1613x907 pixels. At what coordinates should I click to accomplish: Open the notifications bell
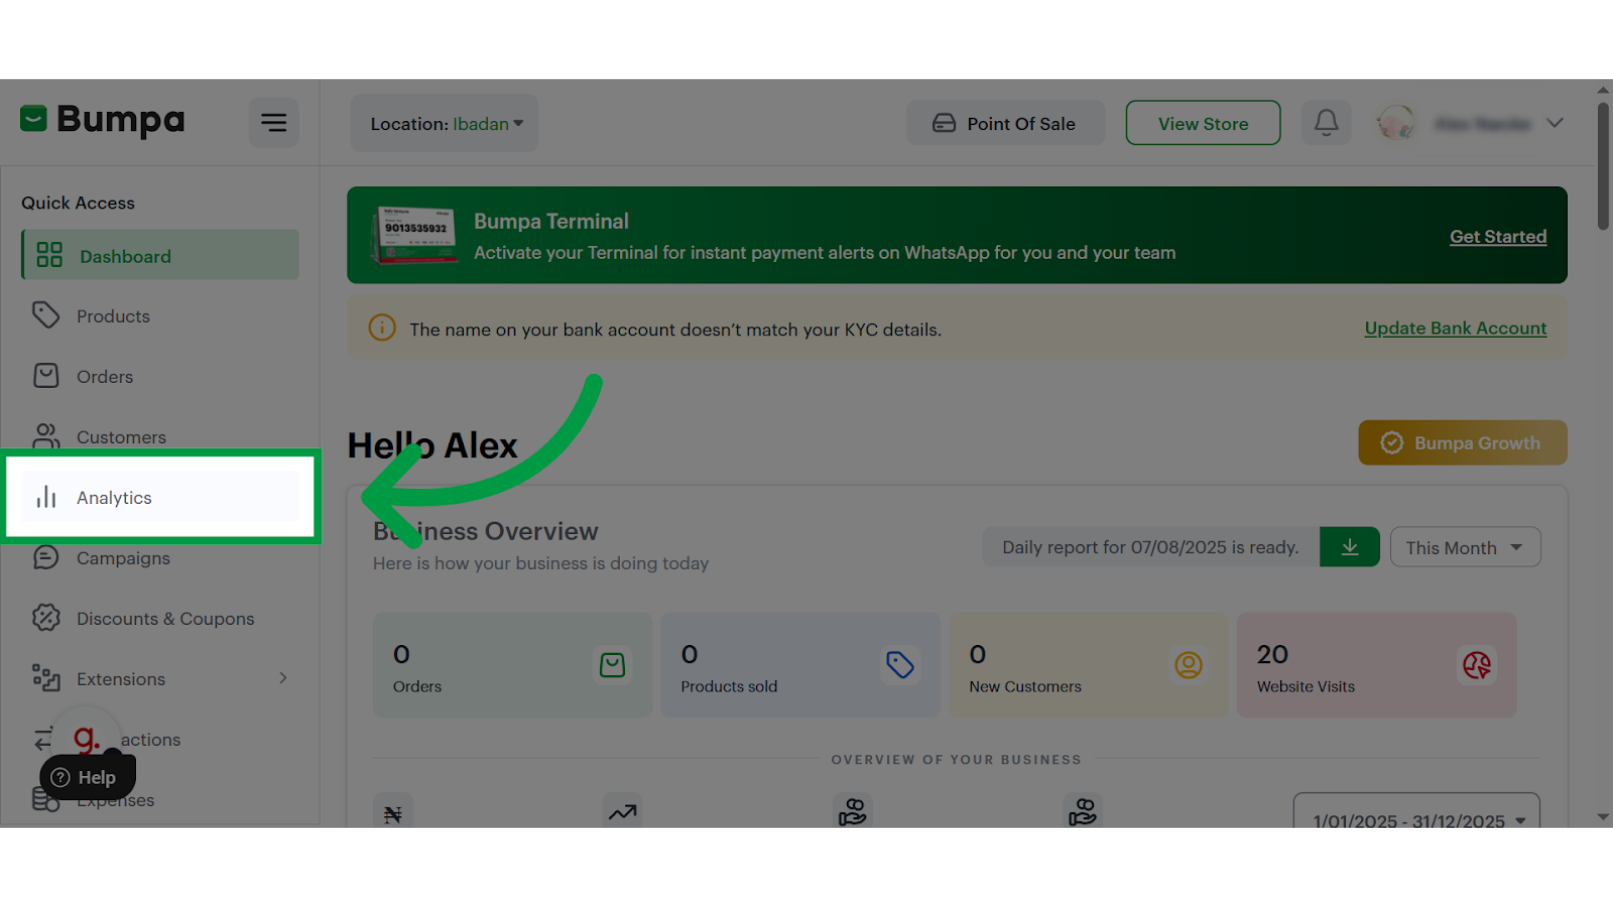(1326, 122)
